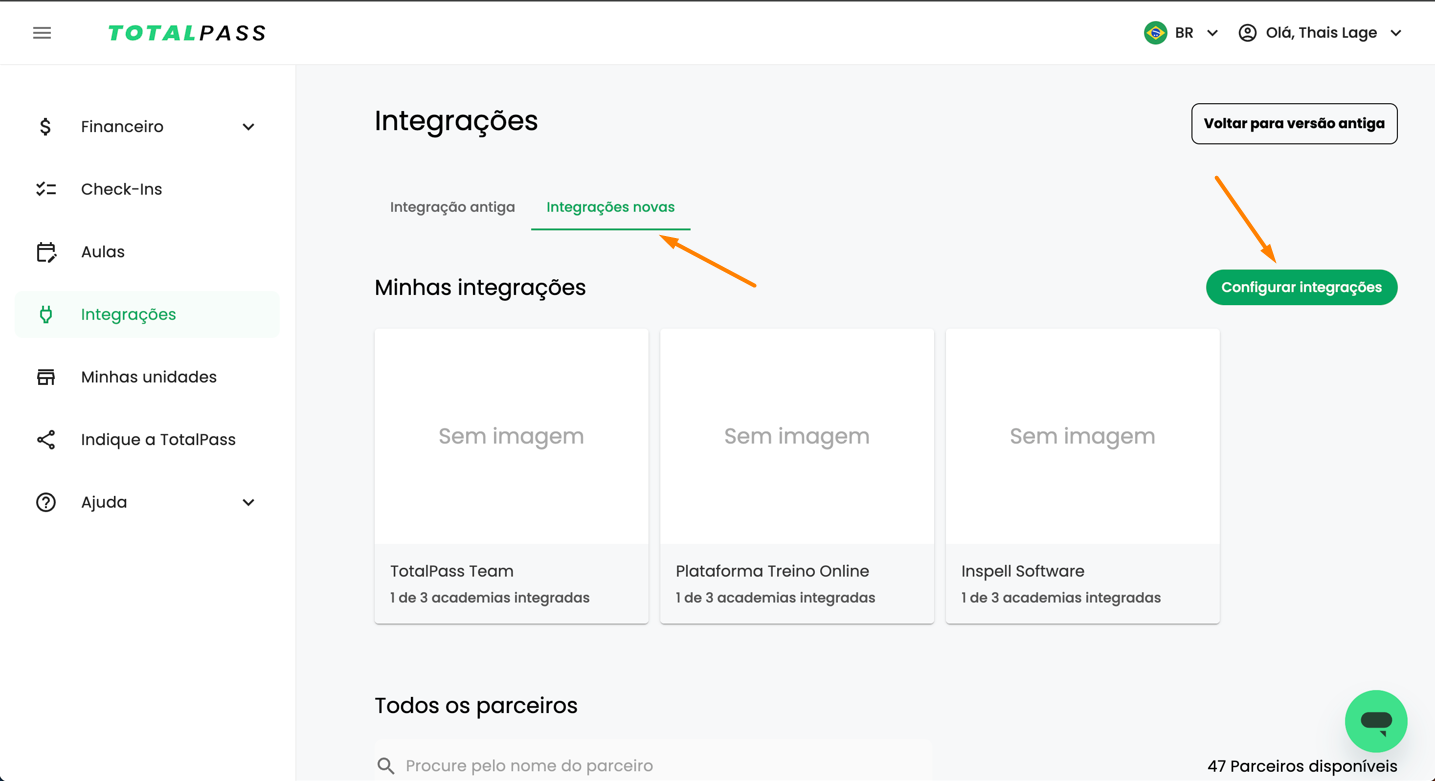The height and width of the screenshot is (781, 1435).
Task: Open the Inspell Software card image
Action: click(x=1082, y=436)
